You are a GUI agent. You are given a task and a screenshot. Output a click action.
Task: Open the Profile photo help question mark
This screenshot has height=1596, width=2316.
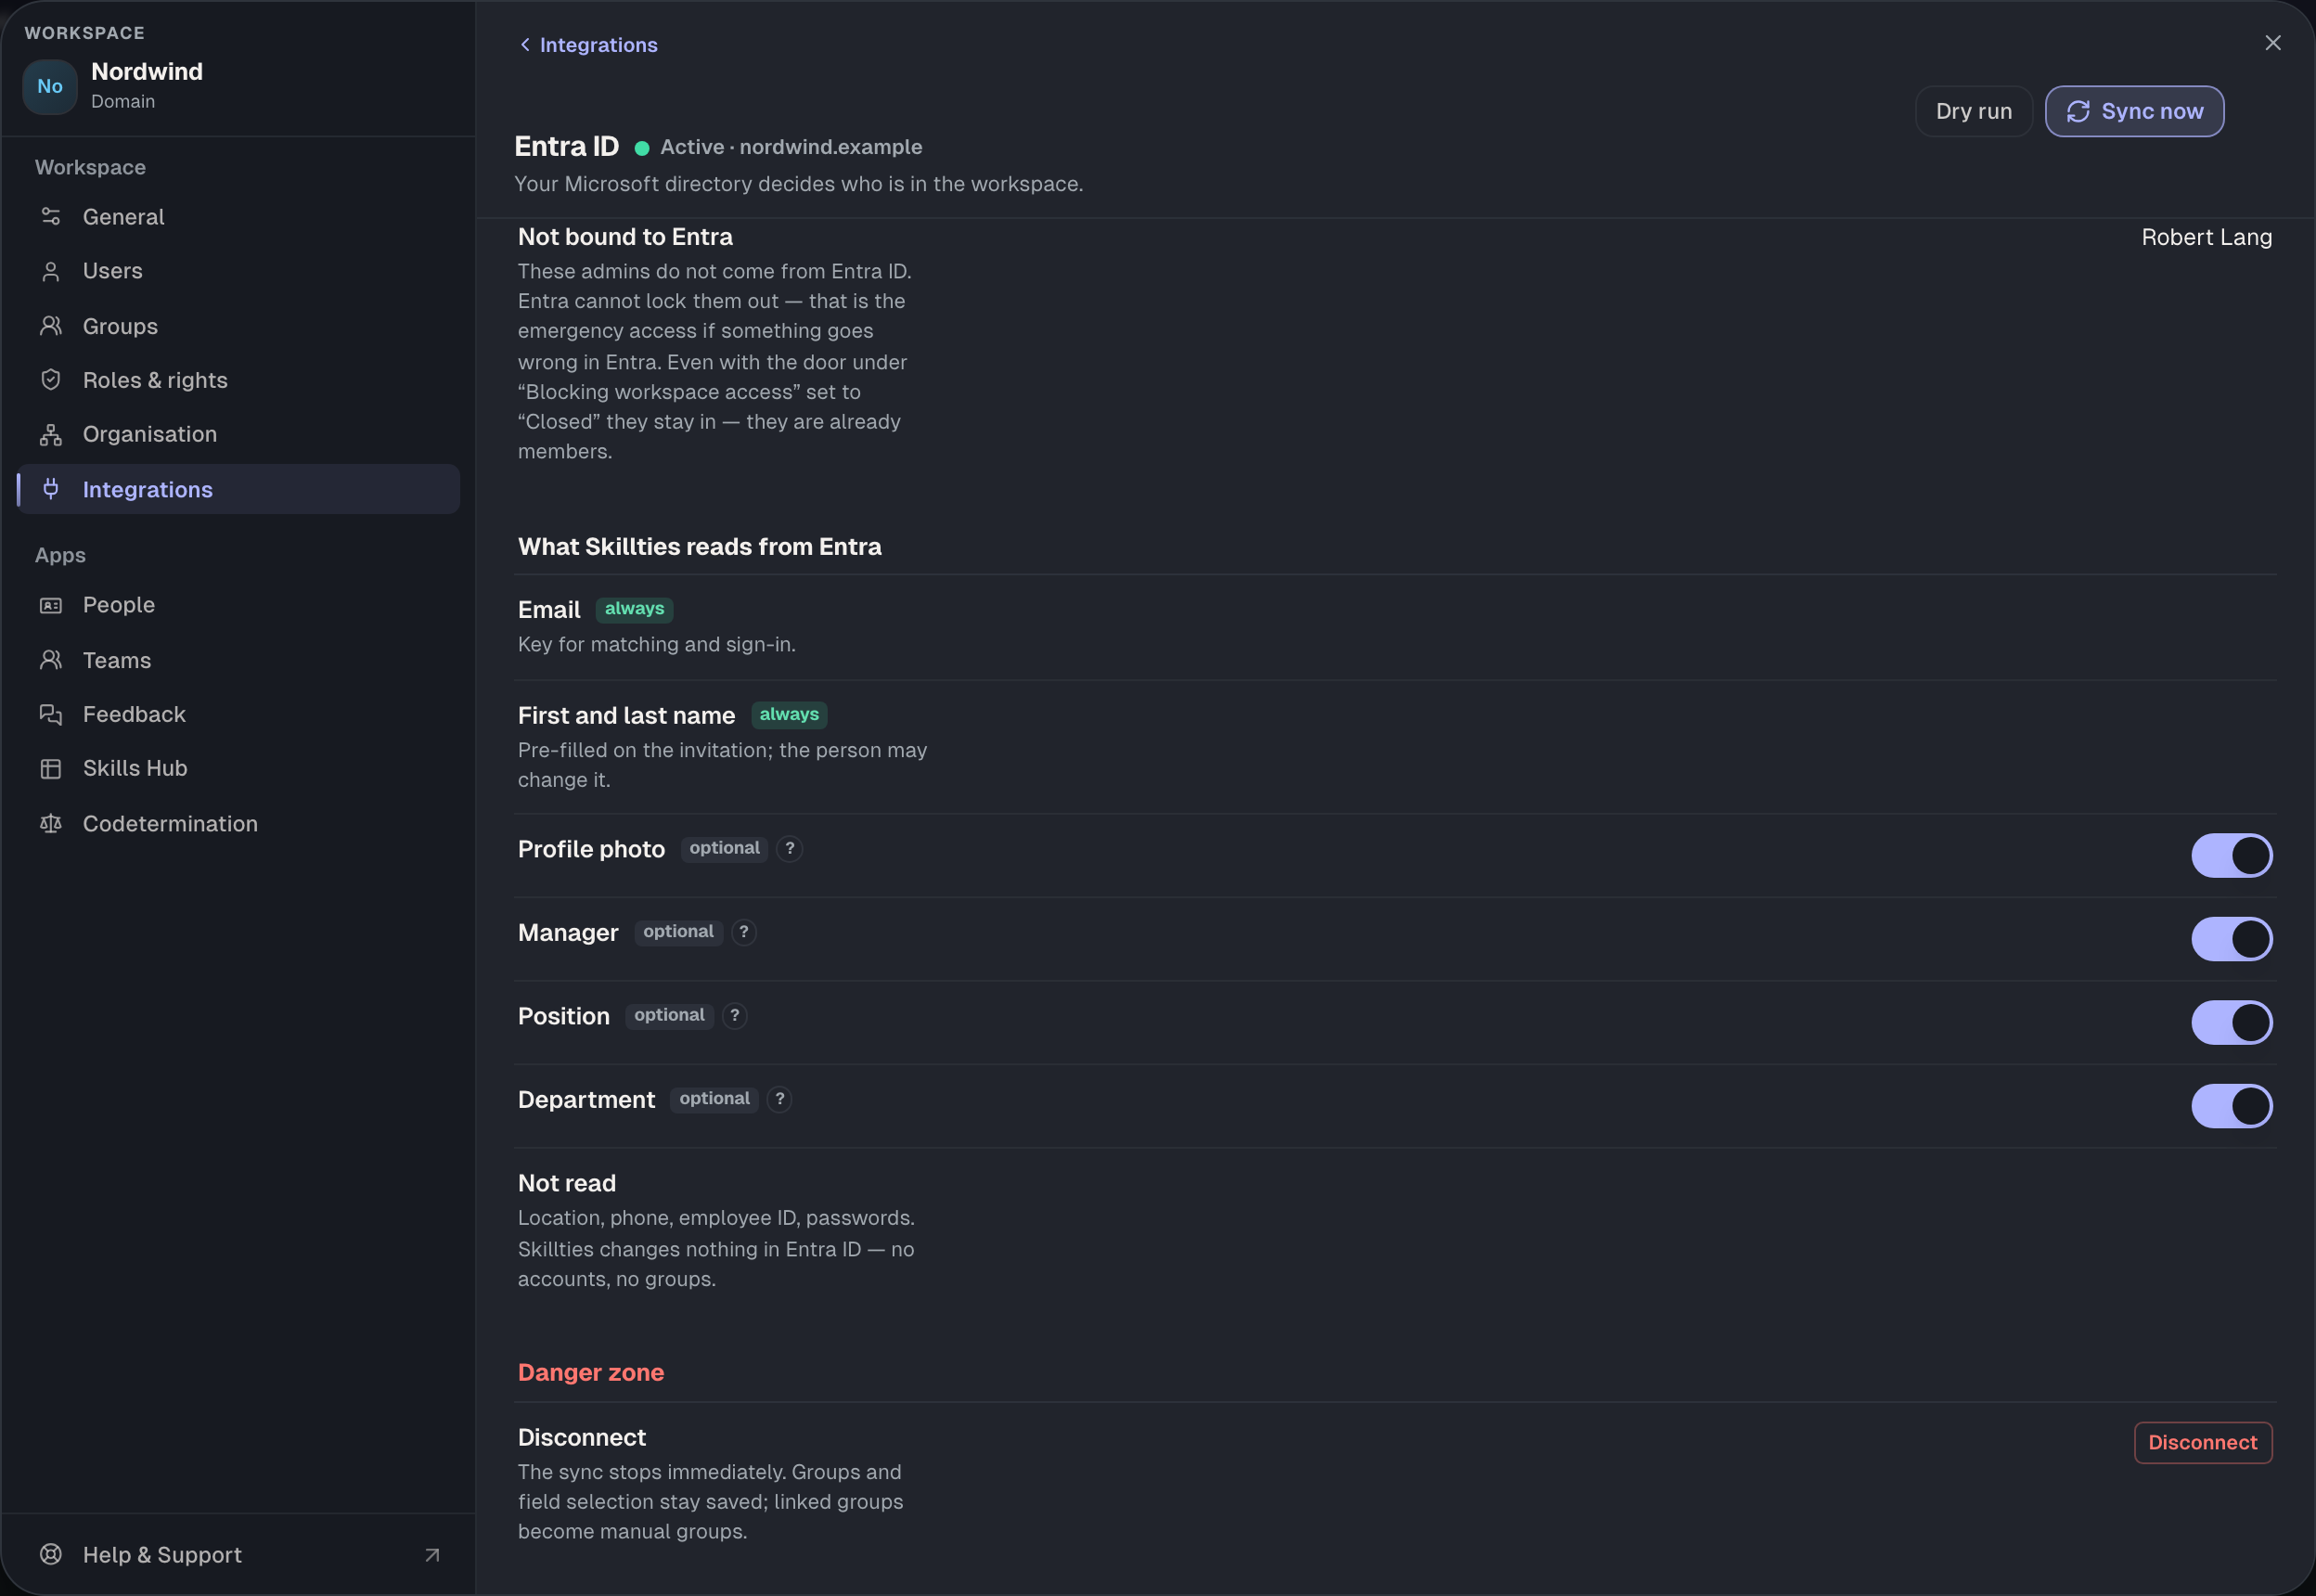790,848
